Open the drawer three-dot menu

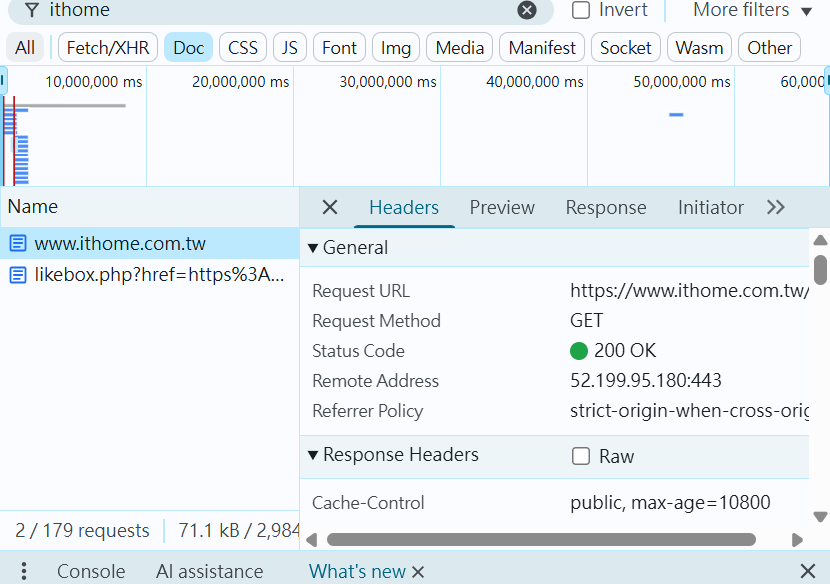(x=24, y=571)
